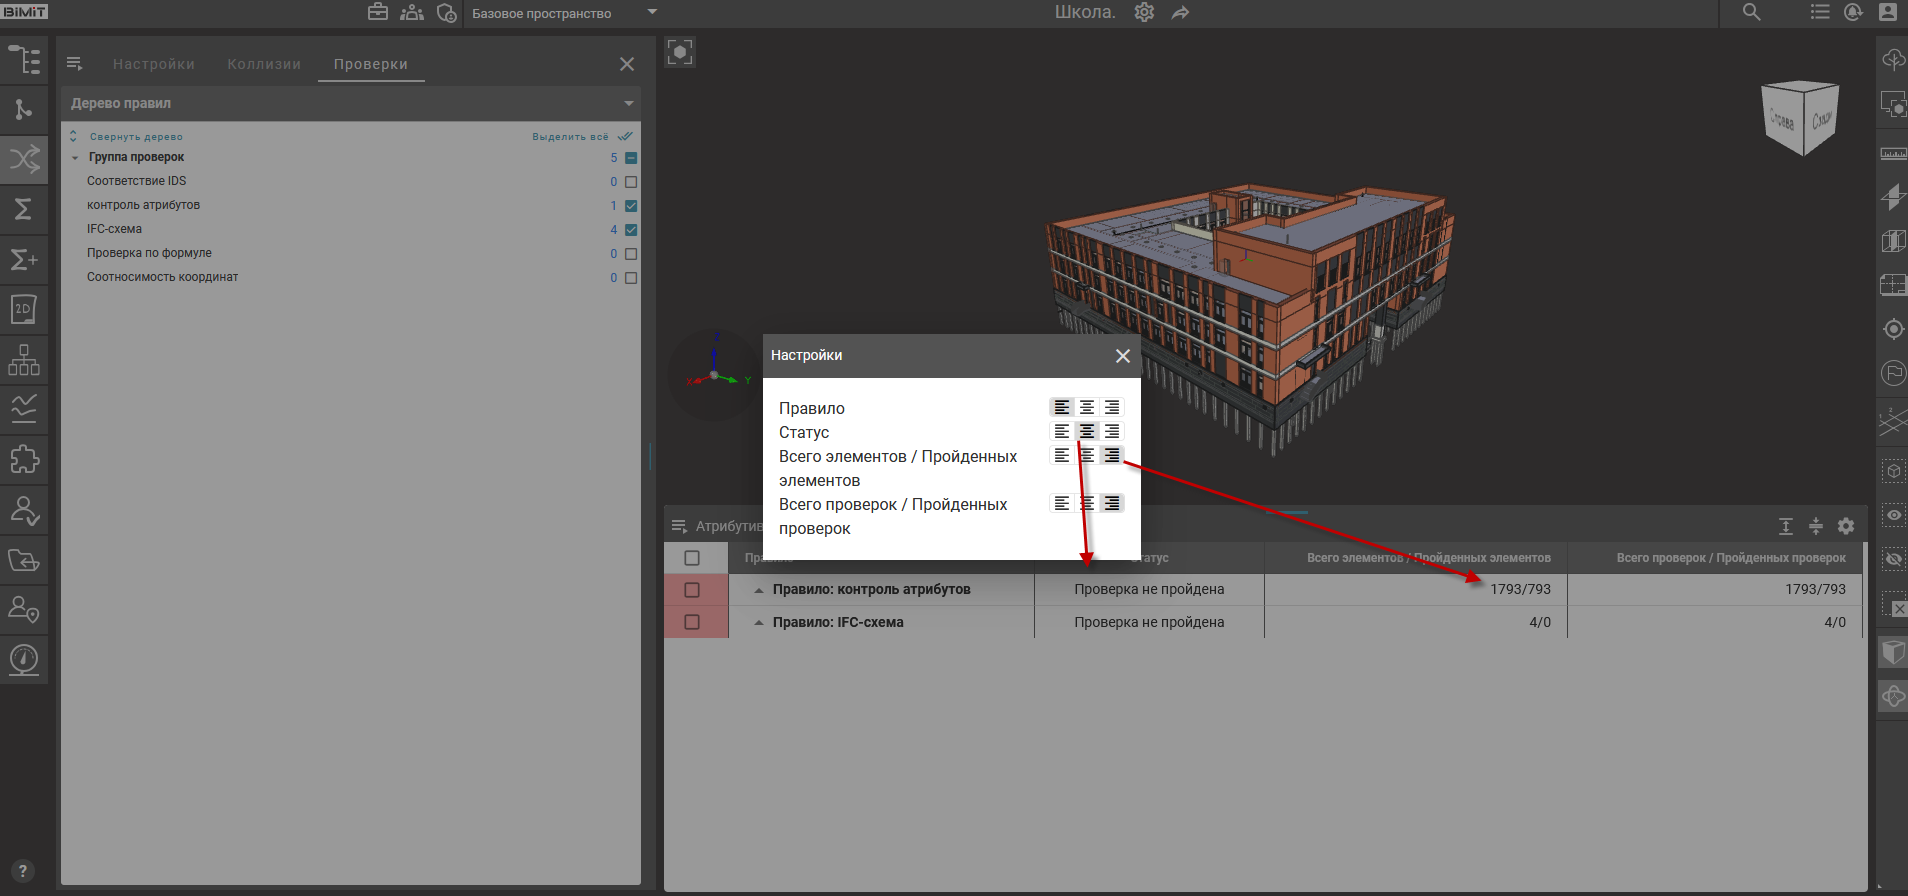This screenshot has height=896, width=1908.
Task: Open the model structure tree panel
Action: (24, 60)
